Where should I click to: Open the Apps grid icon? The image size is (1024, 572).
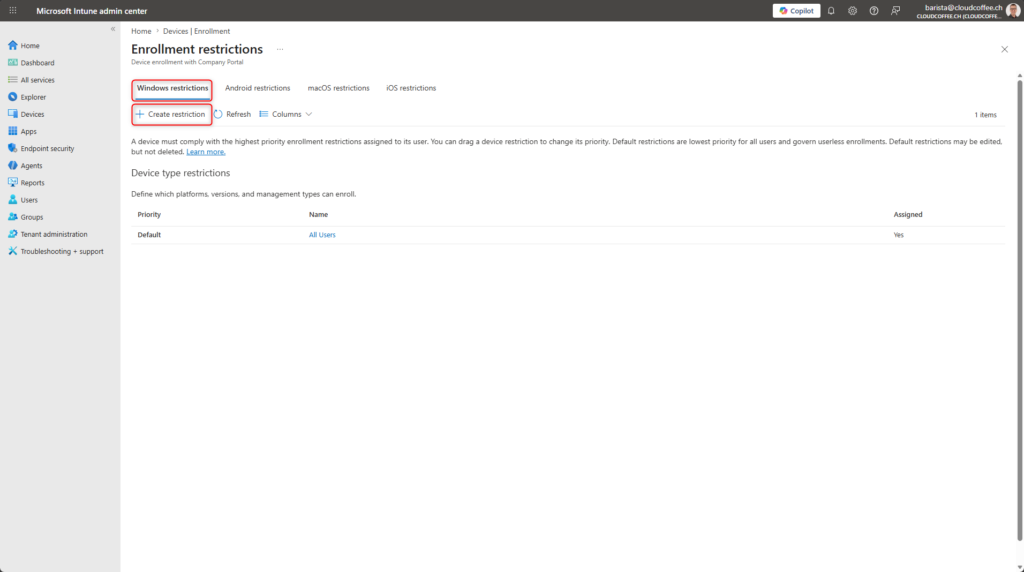[12, 131]
